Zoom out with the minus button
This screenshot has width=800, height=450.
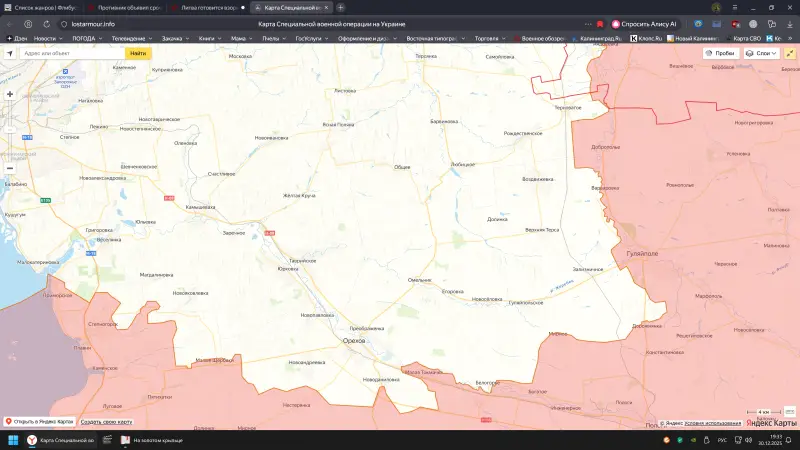click(x=10, y=167)
